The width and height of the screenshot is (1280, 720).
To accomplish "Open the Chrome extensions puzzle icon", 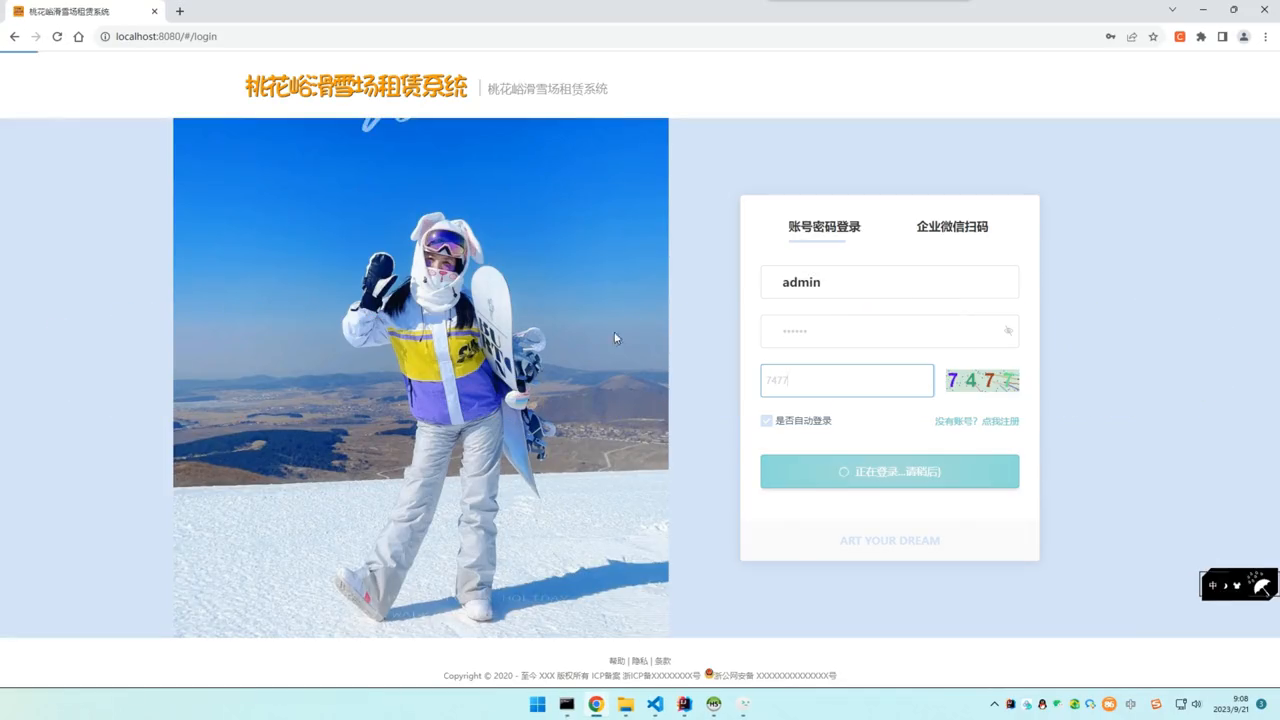I will [1201, 37].
